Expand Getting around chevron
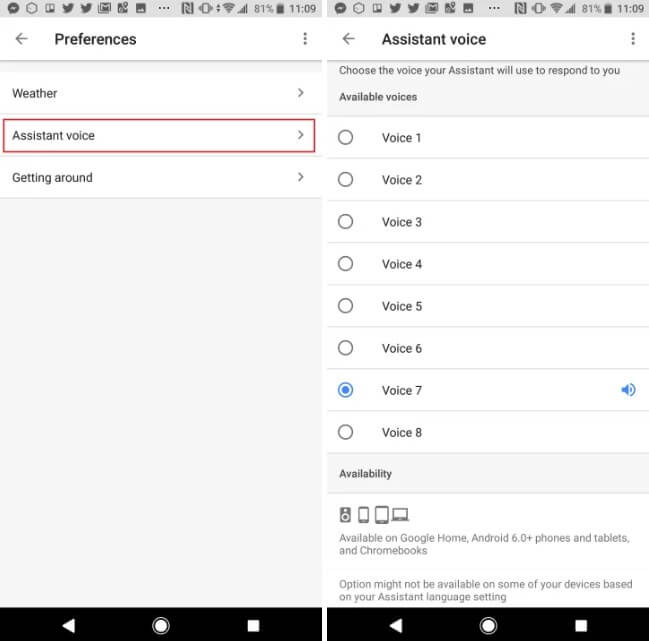The width and height of the screenshot is (649, 641). coord(301,177)
